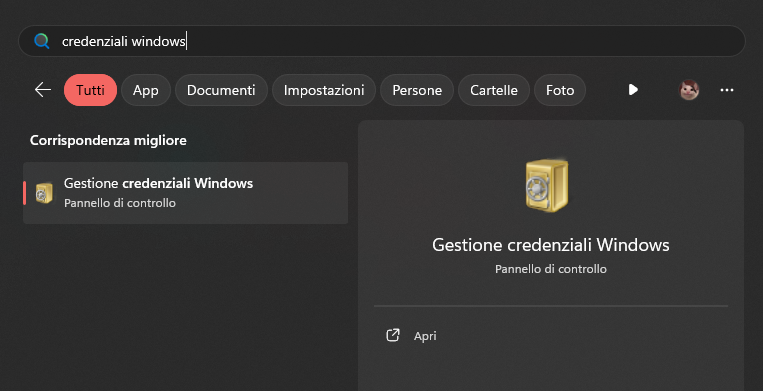Go back with the left arrow
Image resolution: width=763 pixels, height=391 pixels.
click(43, 90)
